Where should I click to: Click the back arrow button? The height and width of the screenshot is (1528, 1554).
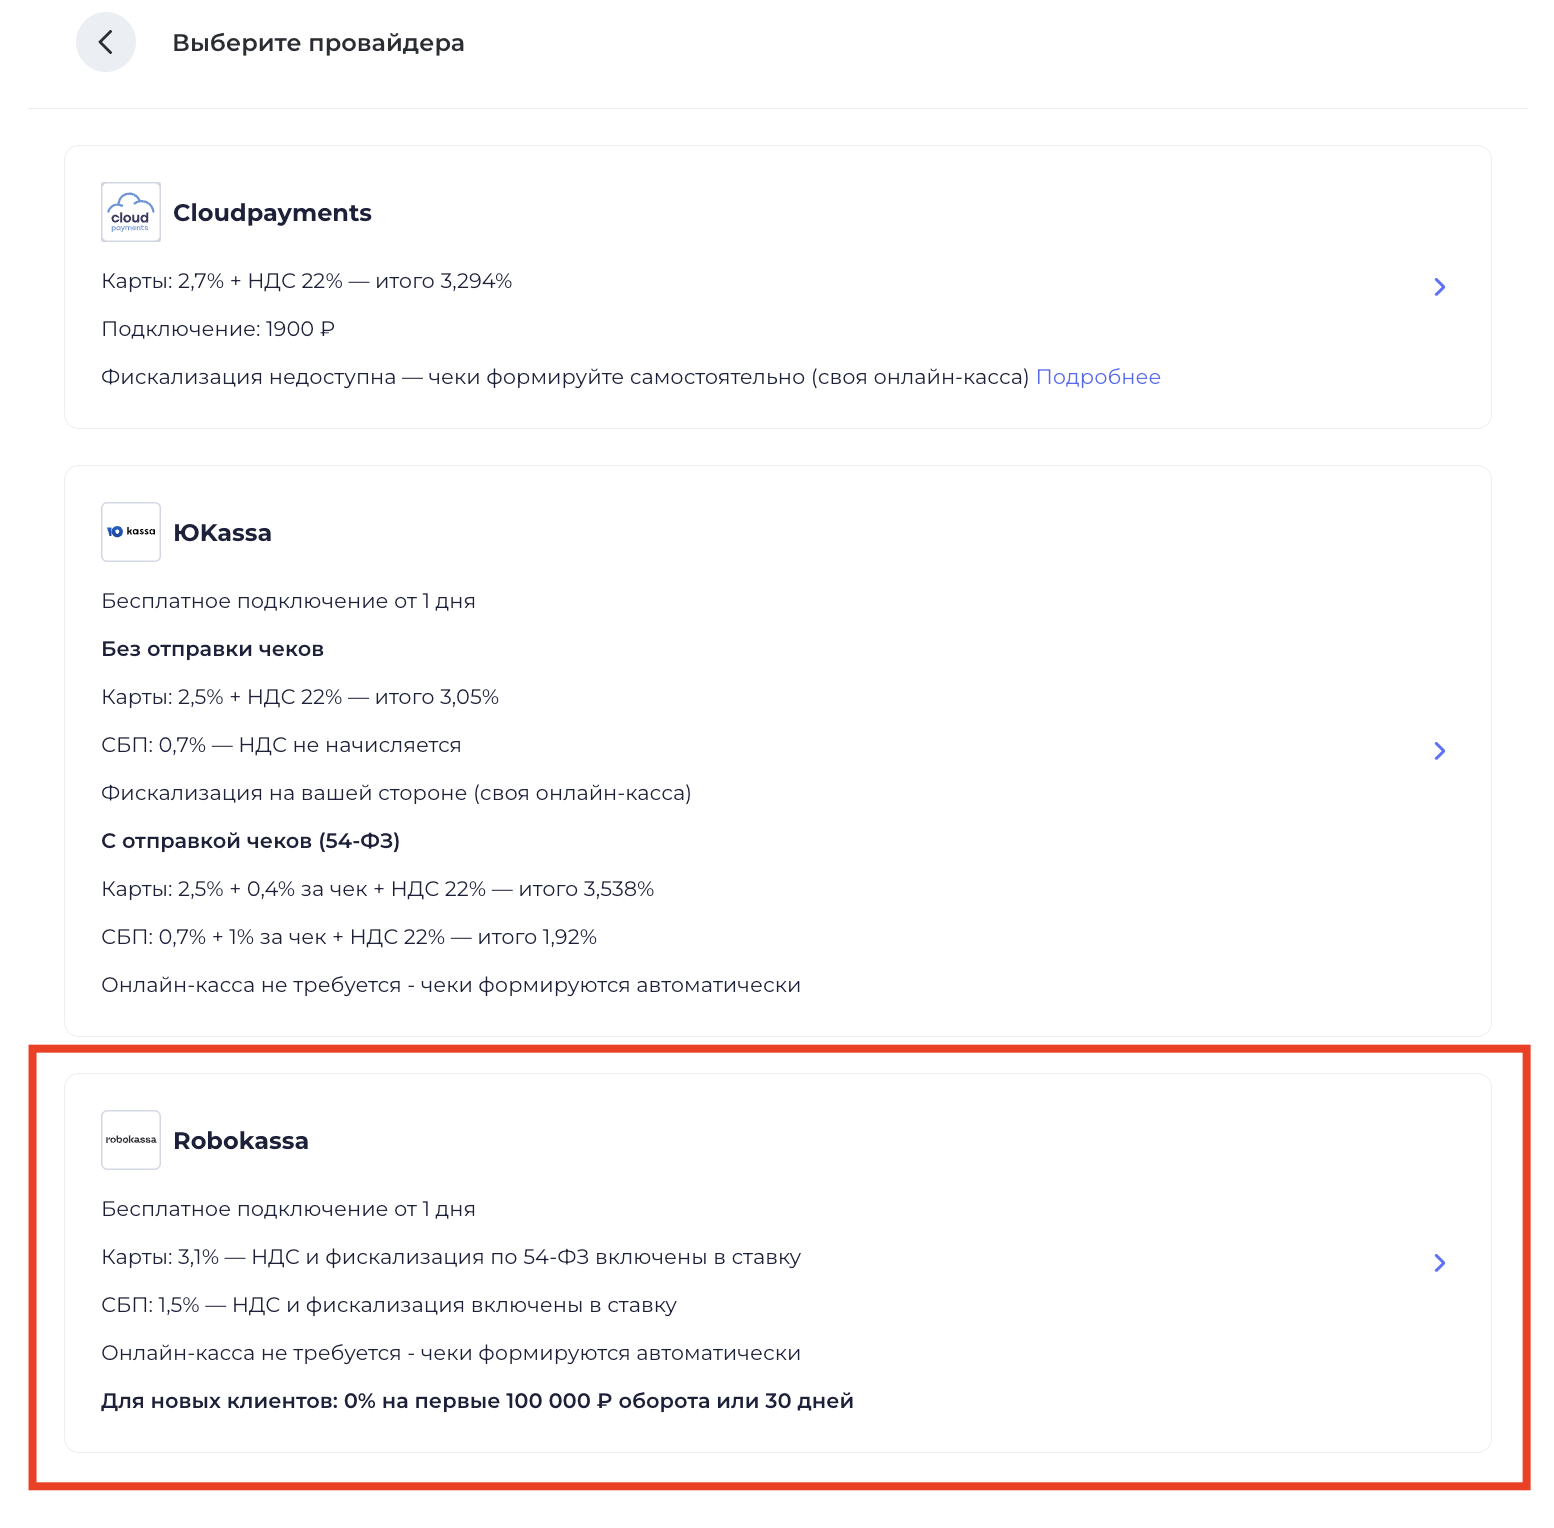106,42
